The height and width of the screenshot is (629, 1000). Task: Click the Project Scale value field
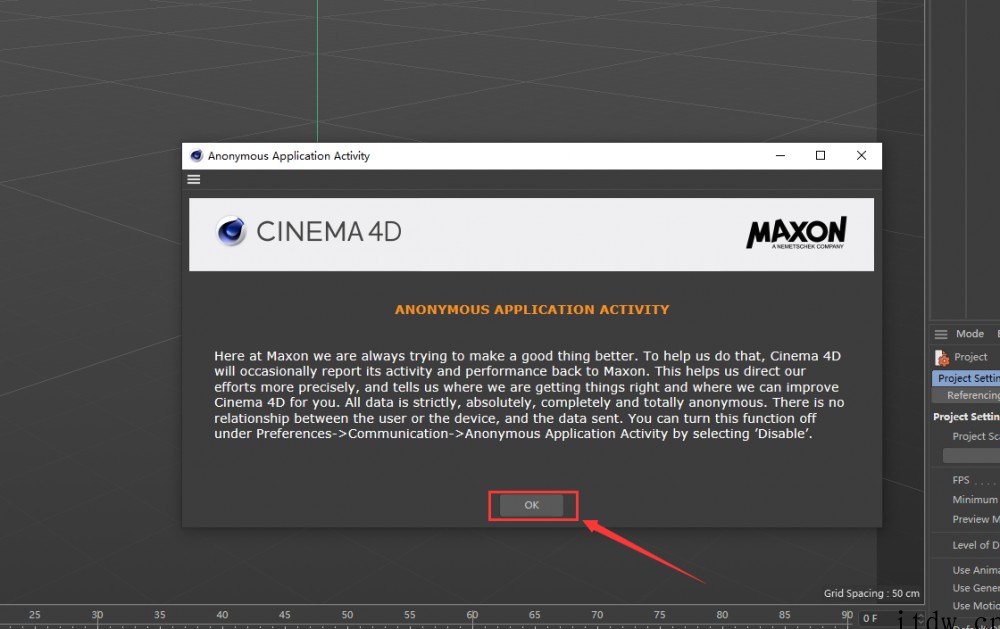(x=970, y=455)
